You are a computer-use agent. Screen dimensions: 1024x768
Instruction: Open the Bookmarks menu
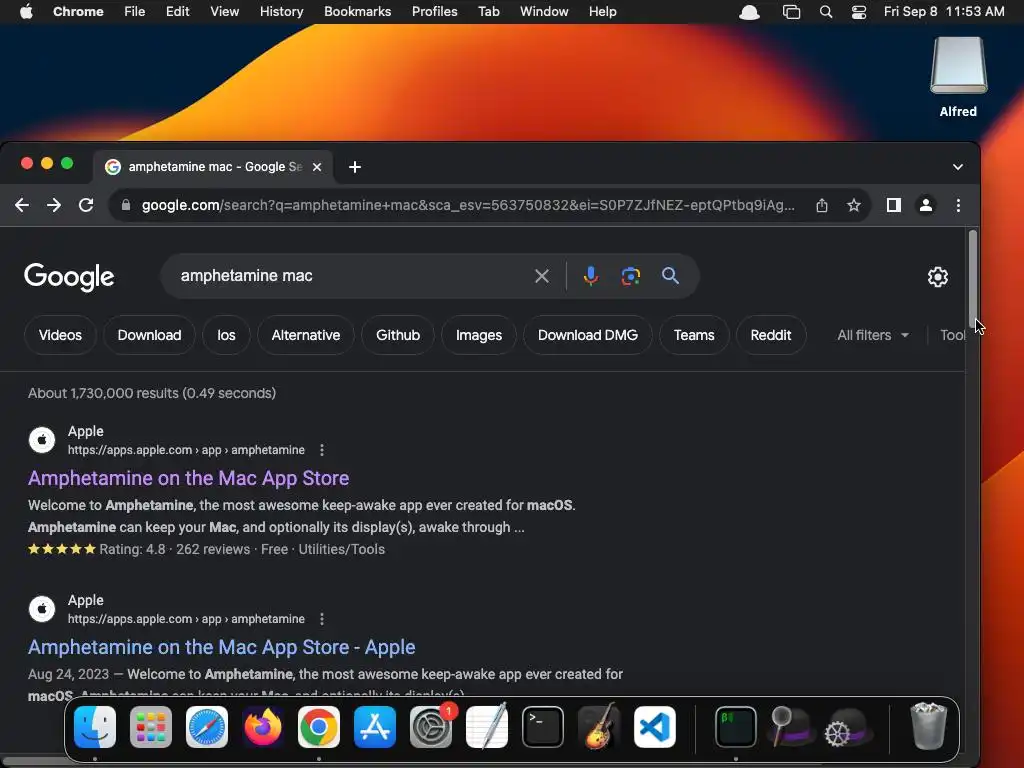357,11
